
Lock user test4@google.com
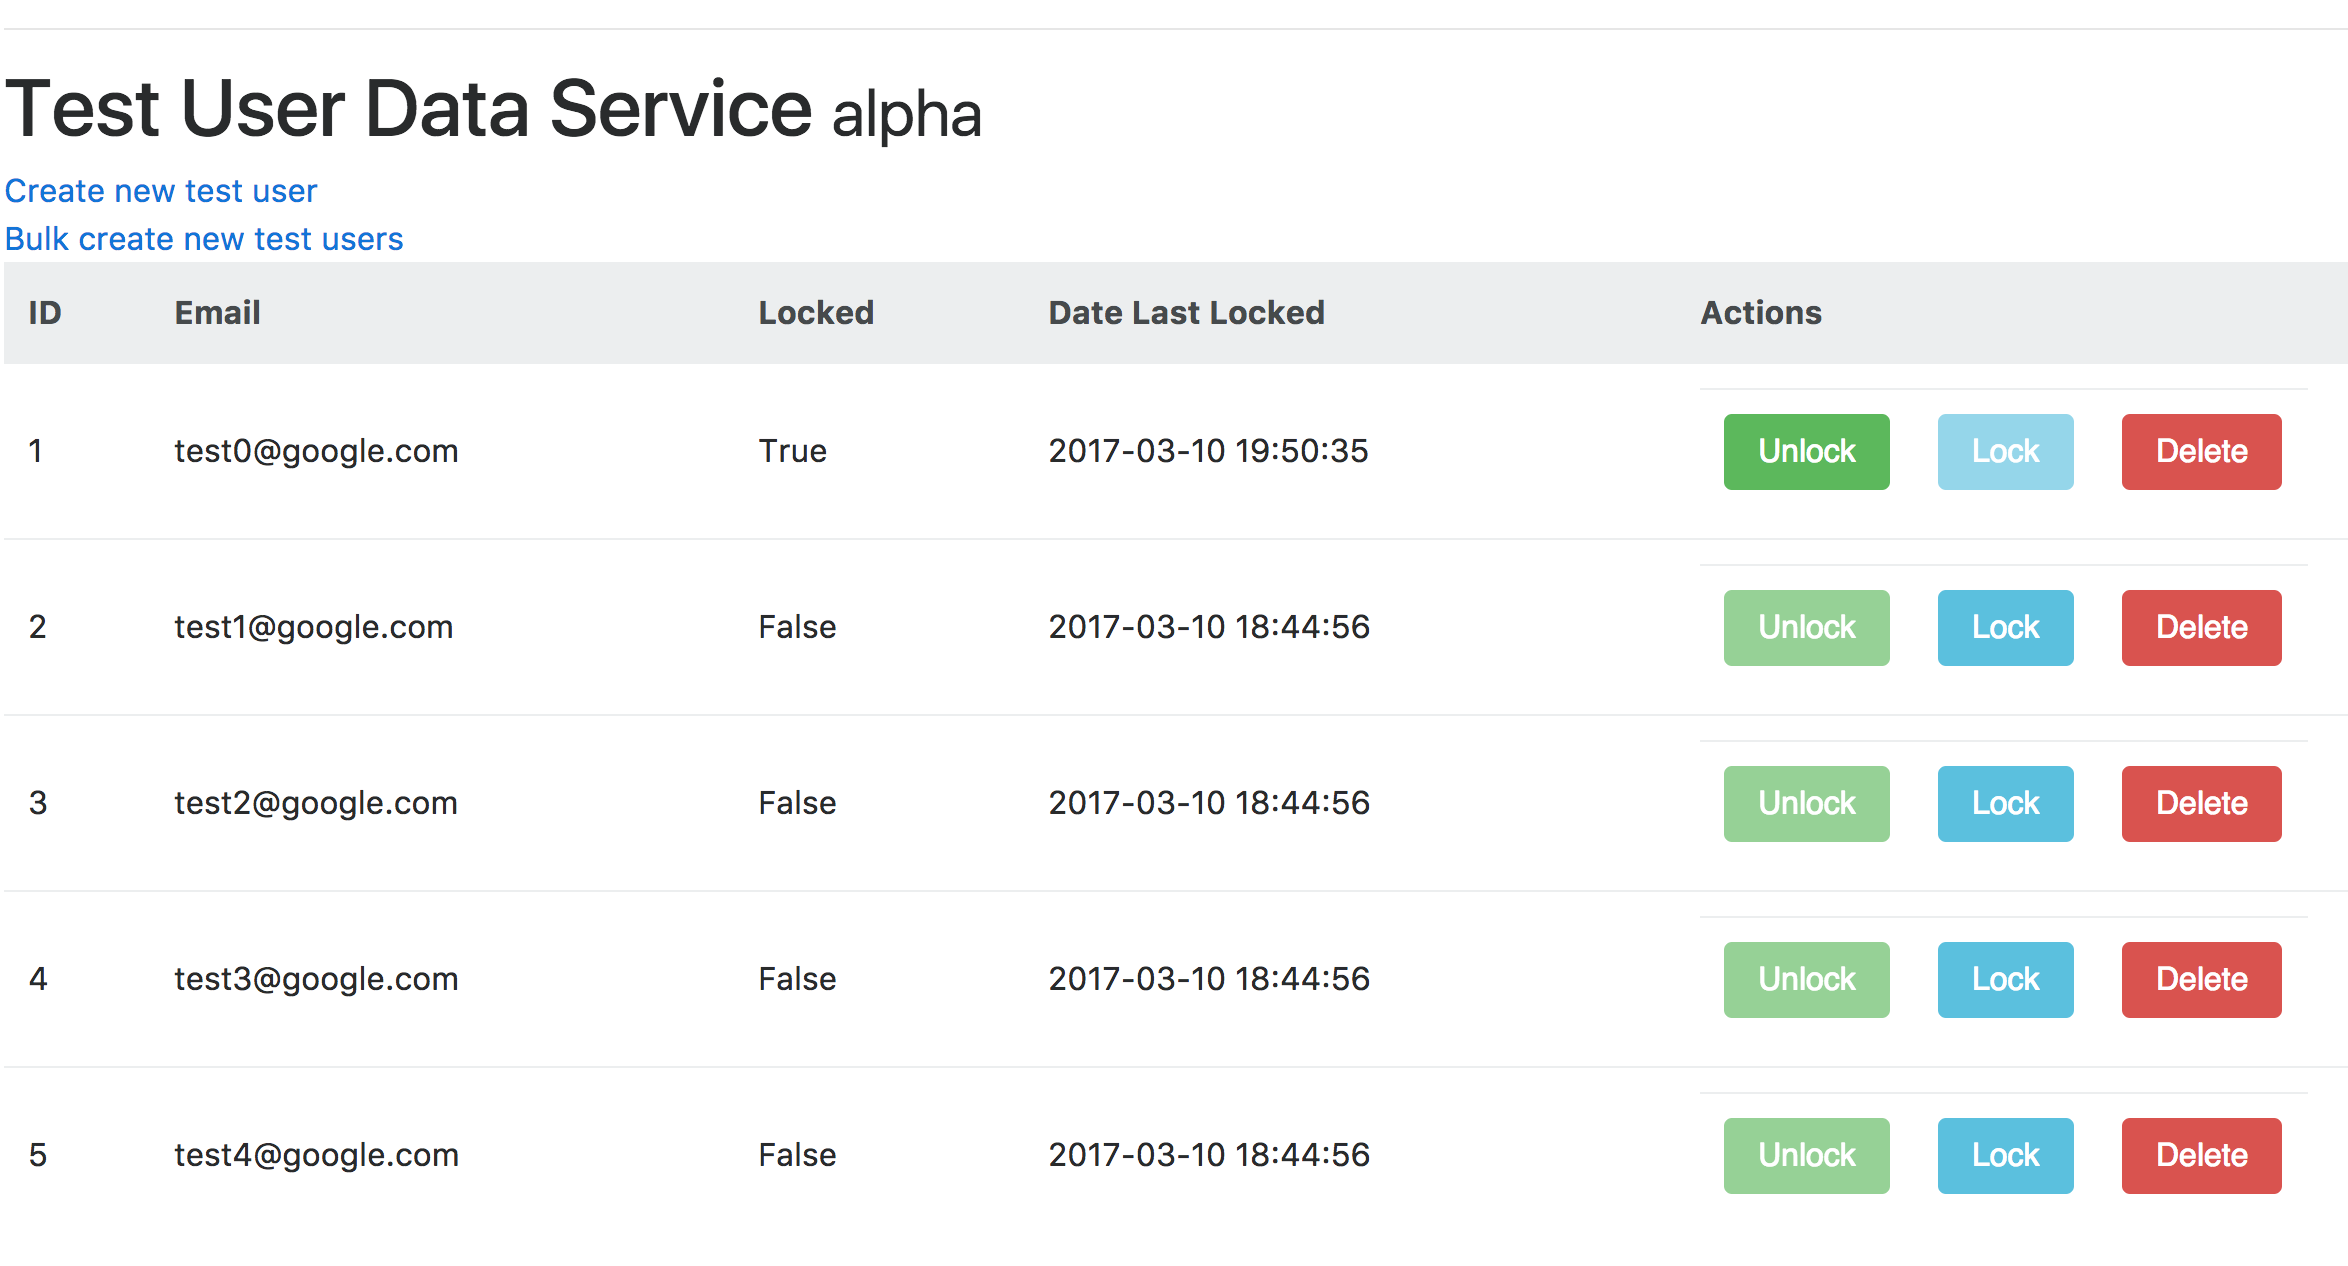tap(2005, 1156)
